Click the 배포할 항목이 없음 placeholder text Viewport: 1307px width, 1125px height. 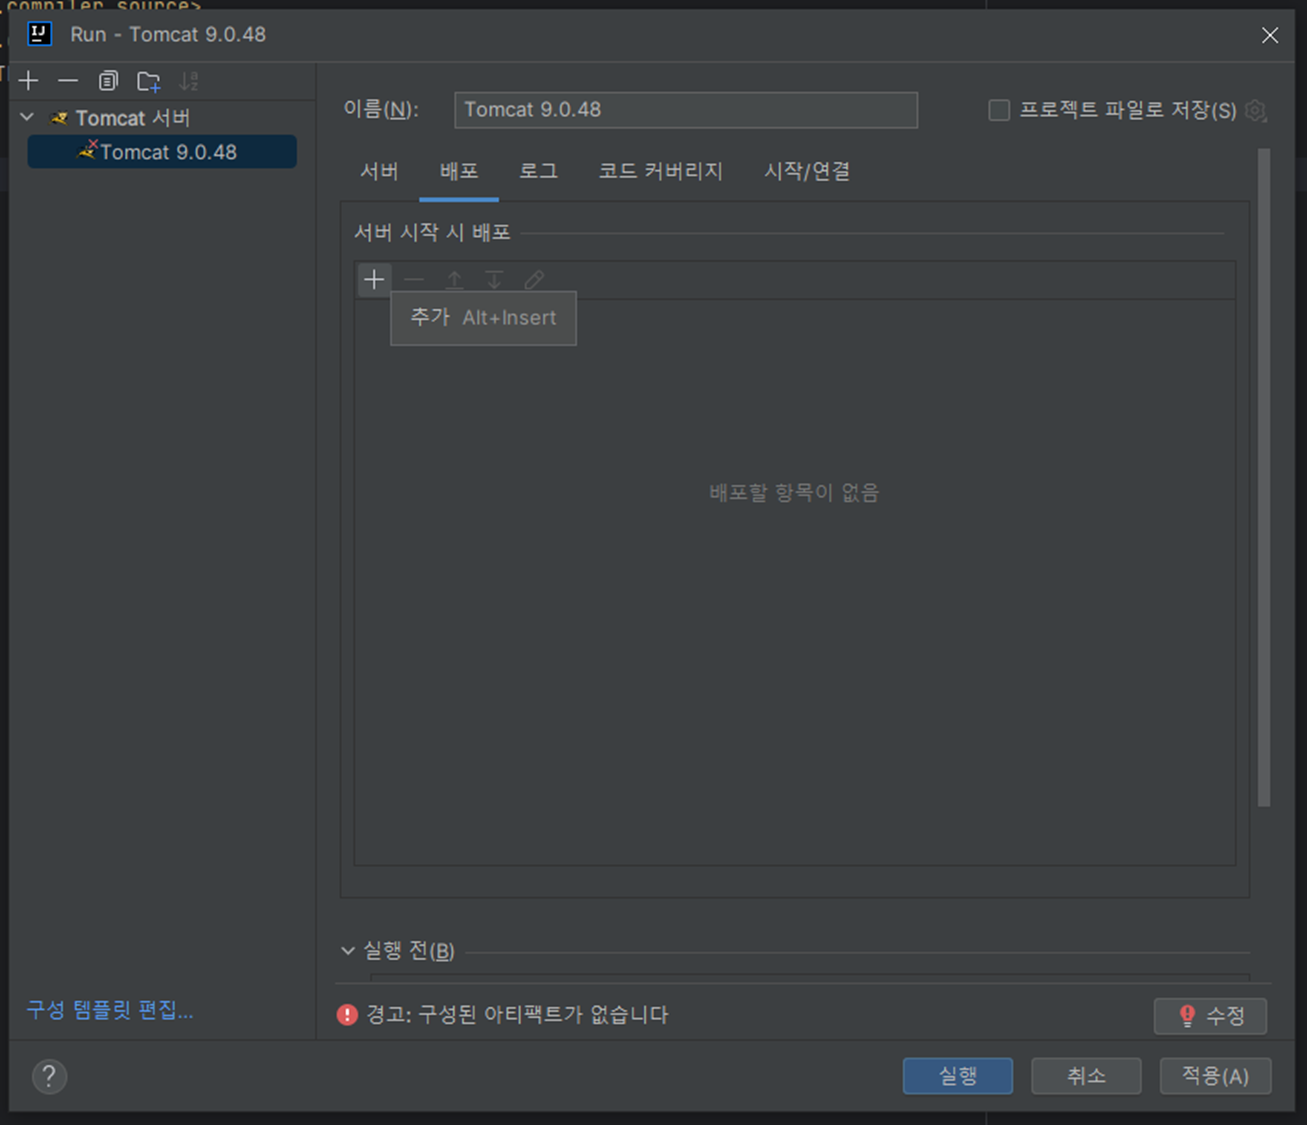coord(794,492)
